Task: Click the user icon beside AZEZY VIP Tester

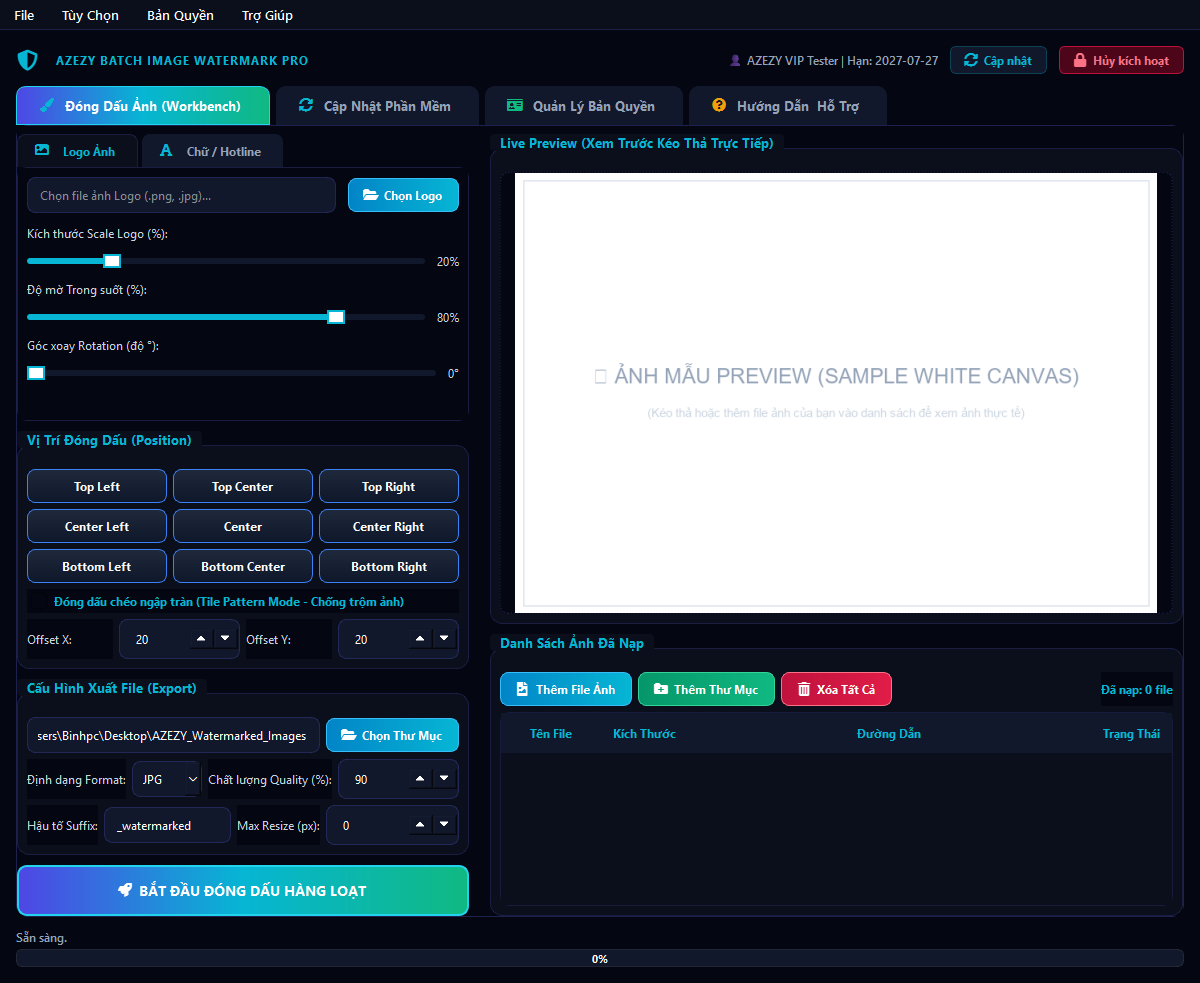Action: pos(736,60)
